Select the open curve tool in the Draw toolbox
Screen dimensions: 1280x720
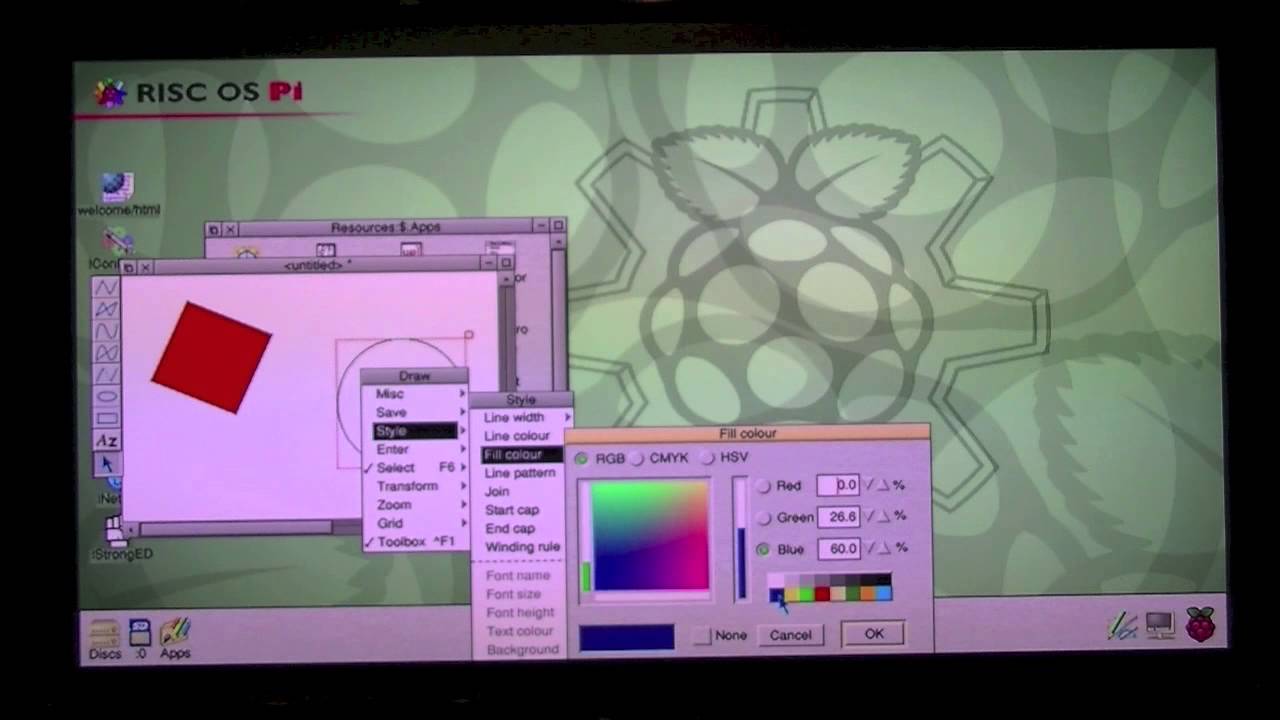click(x=106, y=331)
